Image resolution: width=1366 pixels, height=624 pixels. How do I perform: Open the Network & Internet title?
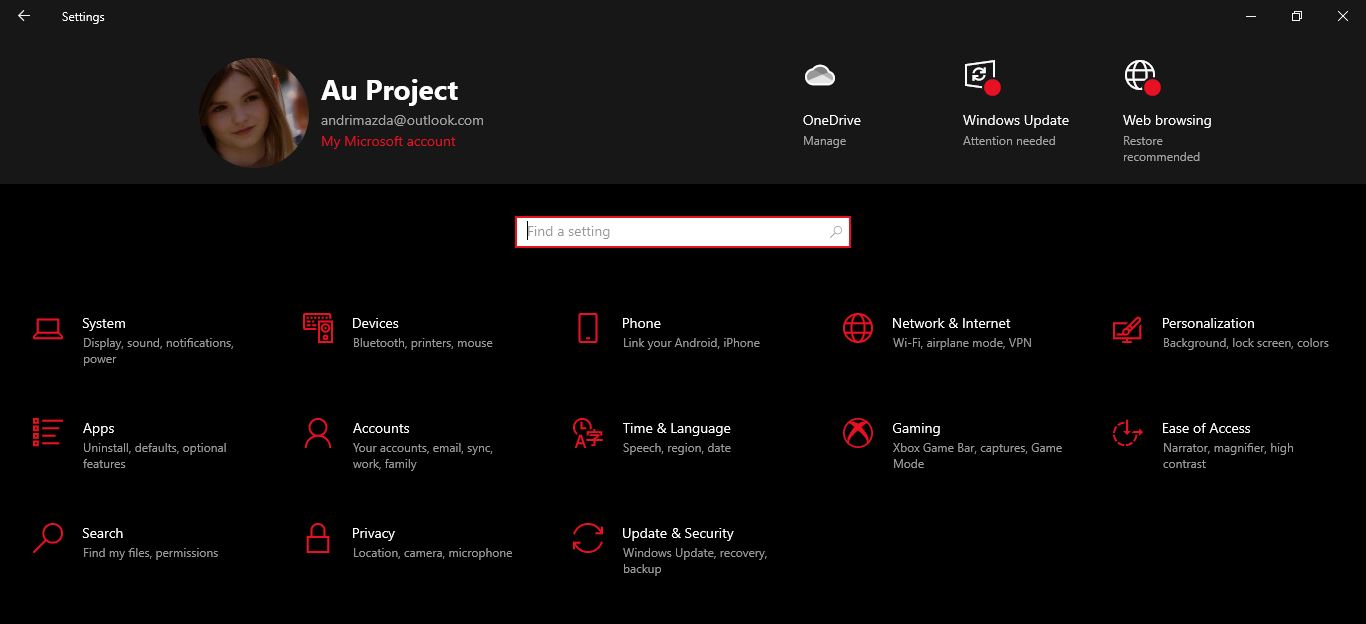coord(951,324)
